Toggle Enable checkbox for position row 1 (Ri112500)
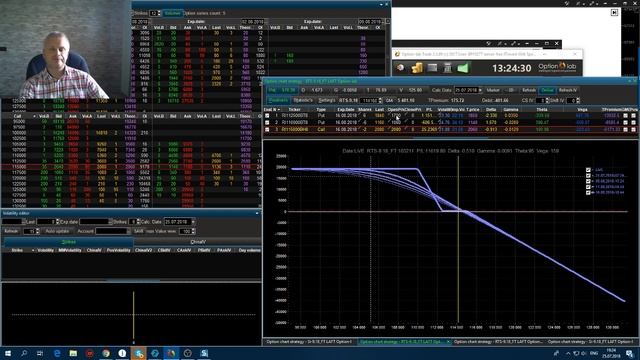 point(267,116)
